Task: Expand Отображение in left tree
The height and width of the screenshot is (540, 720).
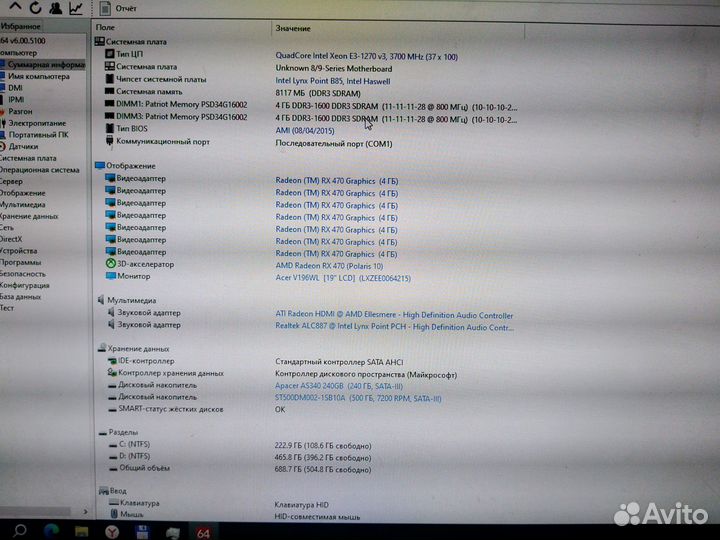Action: [23, 193]
